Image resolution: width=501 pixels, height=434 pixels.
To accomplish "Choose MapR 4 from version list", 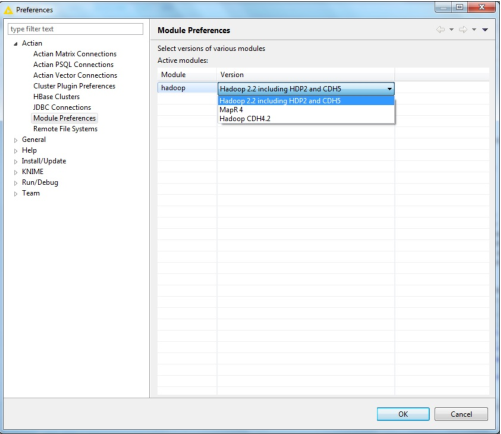I will (x=306, y=110).
